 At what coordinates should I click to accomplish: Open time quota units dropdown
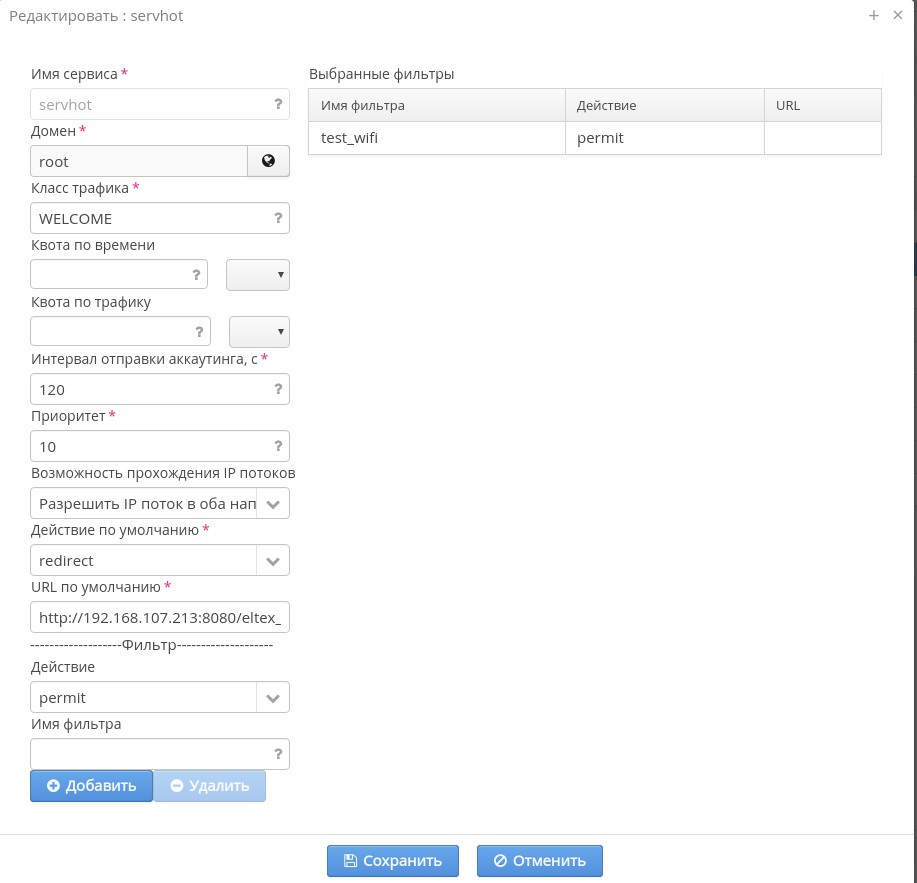pyautogui.click(x=258, y=275)
